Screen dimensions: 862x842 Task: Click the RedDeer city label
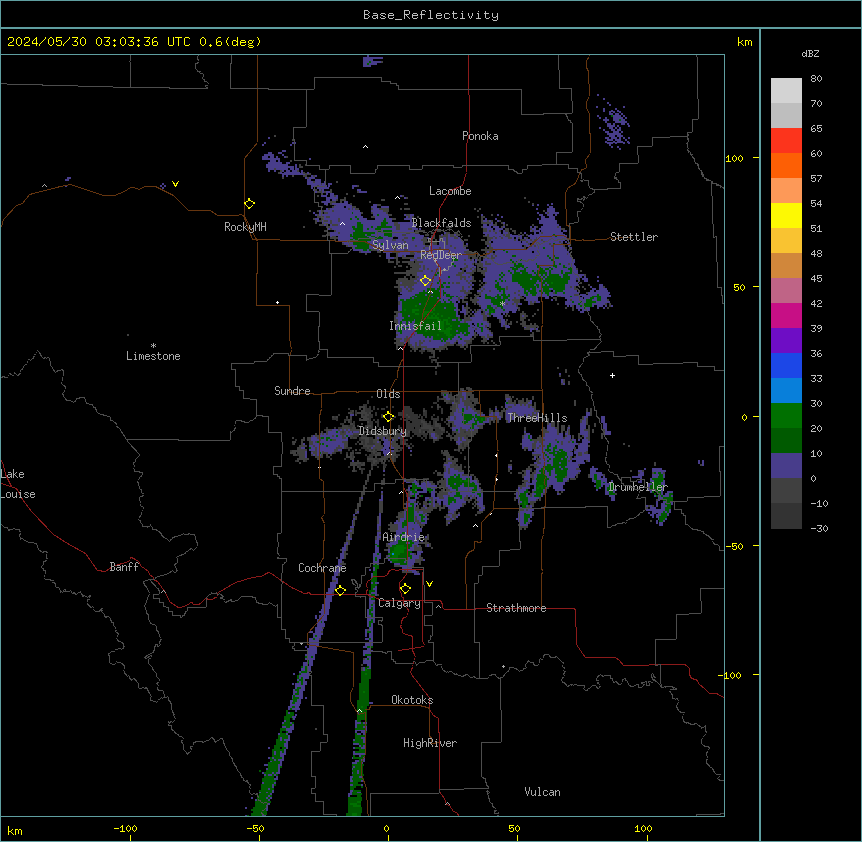[x=440, y=255]
